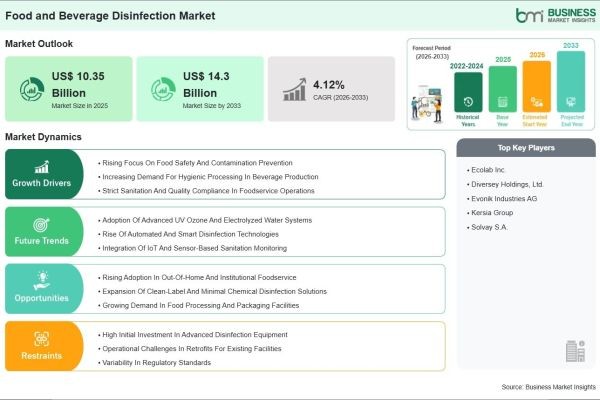
Task: Click Ecolab Inc. in key players list
Action: pyautogui.click(x=488, y=170)
